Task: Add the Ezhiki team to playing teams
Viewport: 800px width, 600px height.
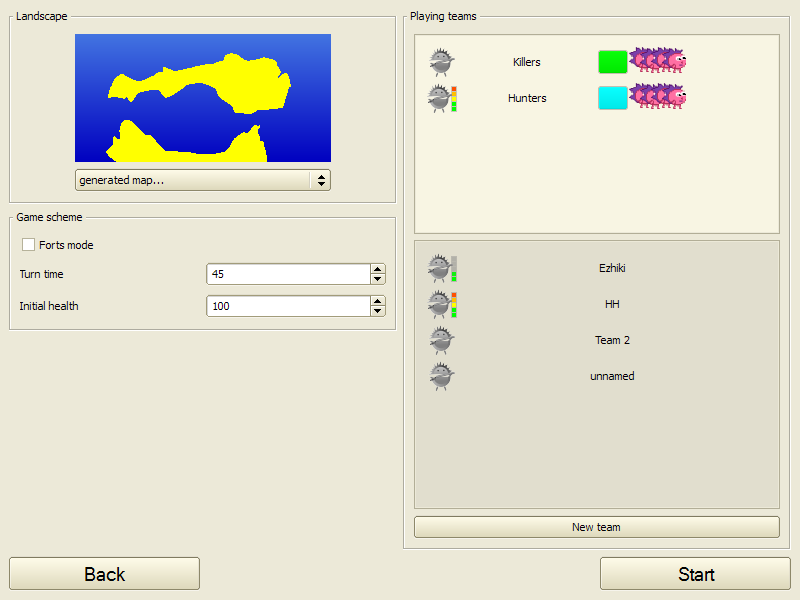Action: 612,268
